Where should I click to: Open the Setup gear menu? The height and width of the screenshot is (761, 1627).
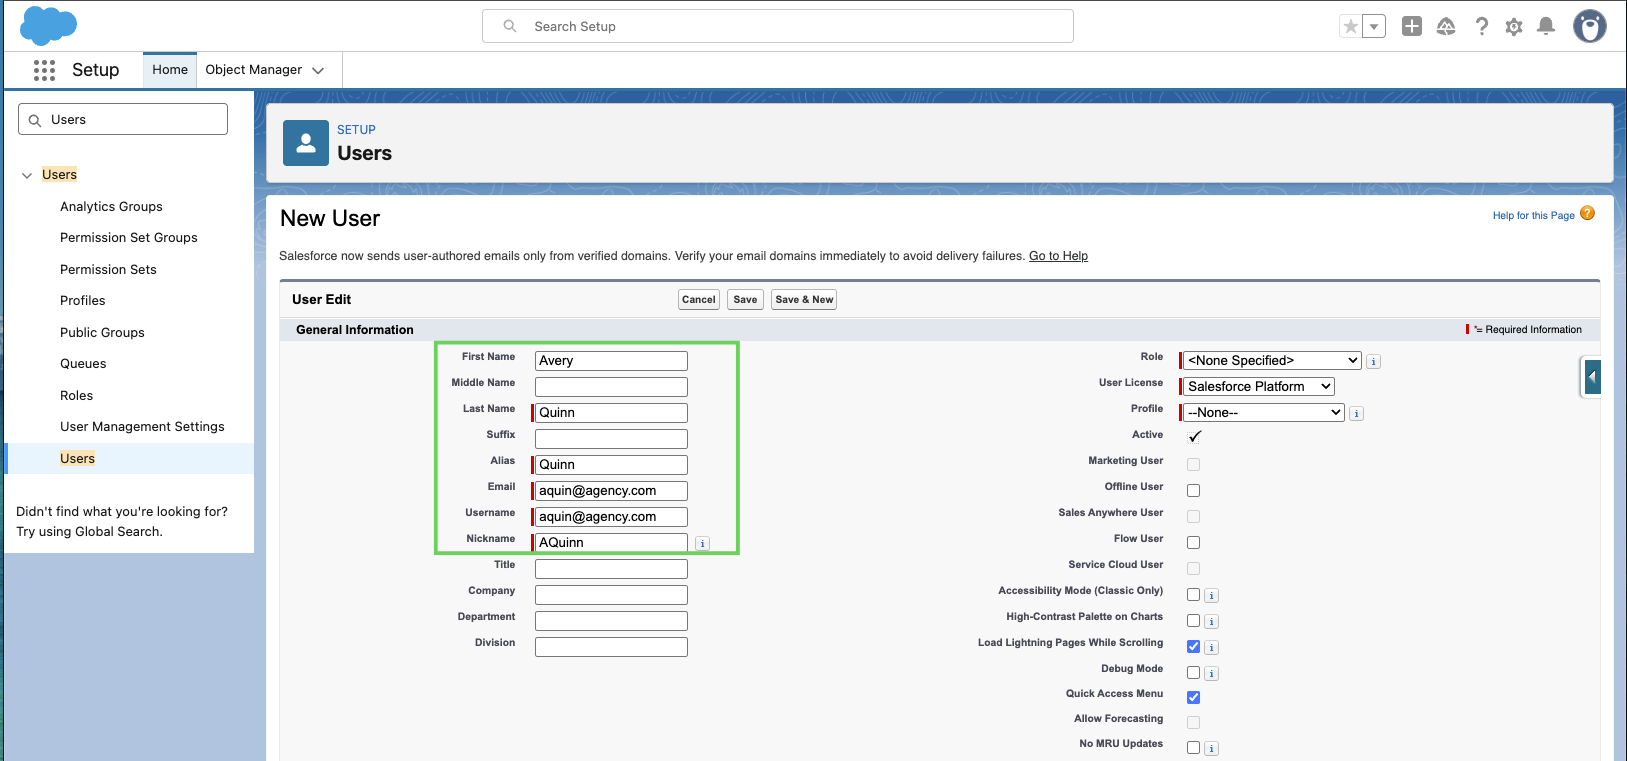coord(1514,27)
